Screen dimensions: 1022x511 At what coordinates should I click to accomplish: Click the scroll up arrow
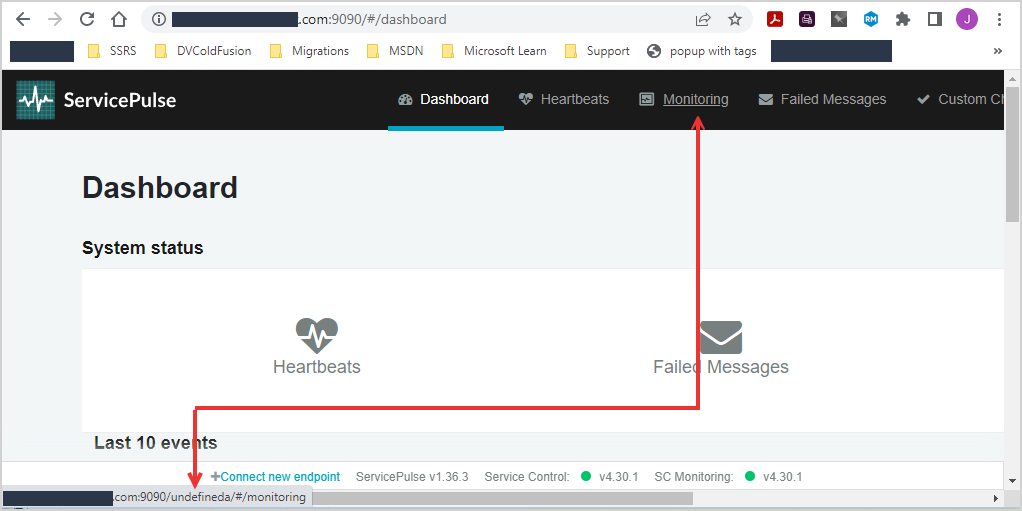coord(1012,80)
